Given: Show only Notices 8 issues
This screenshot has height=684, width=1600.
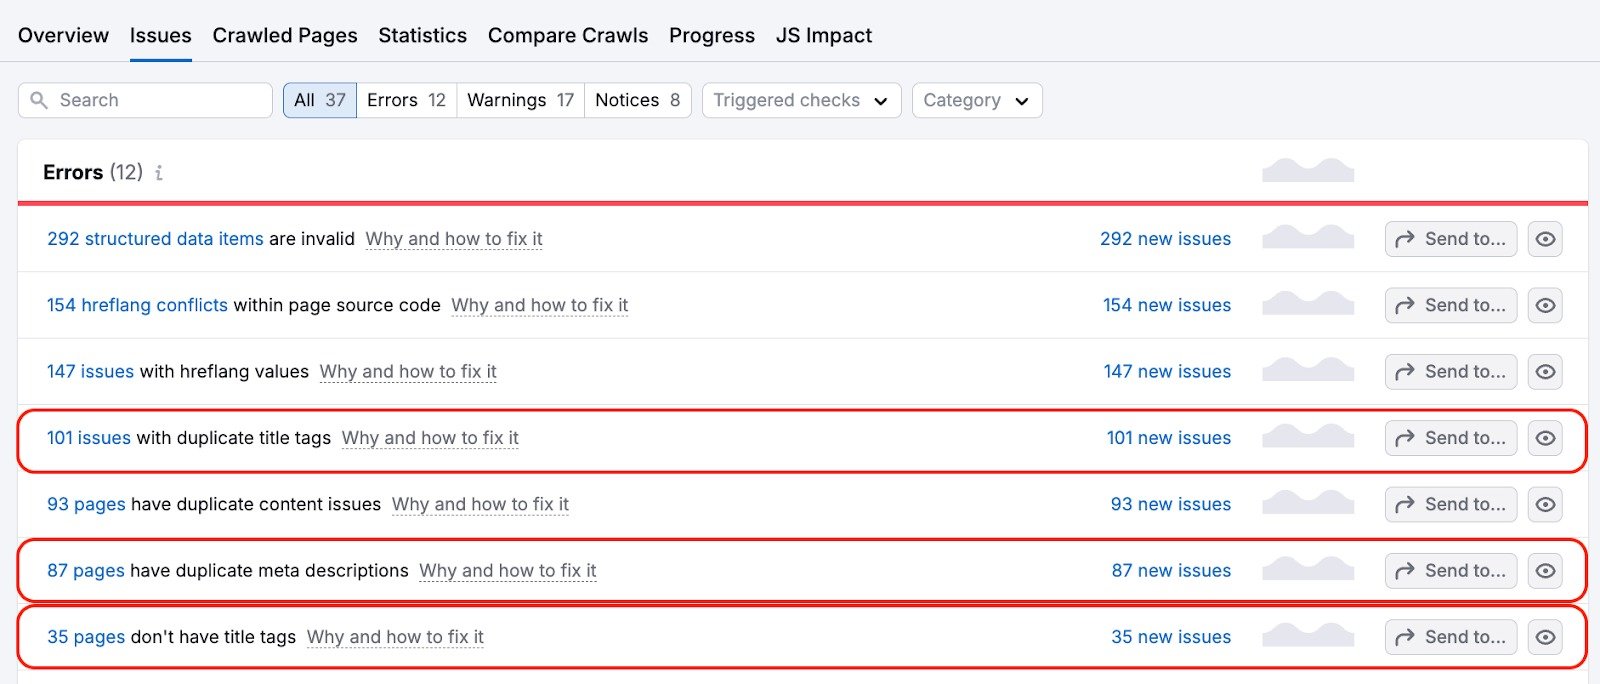Looking at the screenshot, I should [x=637, y=100].
